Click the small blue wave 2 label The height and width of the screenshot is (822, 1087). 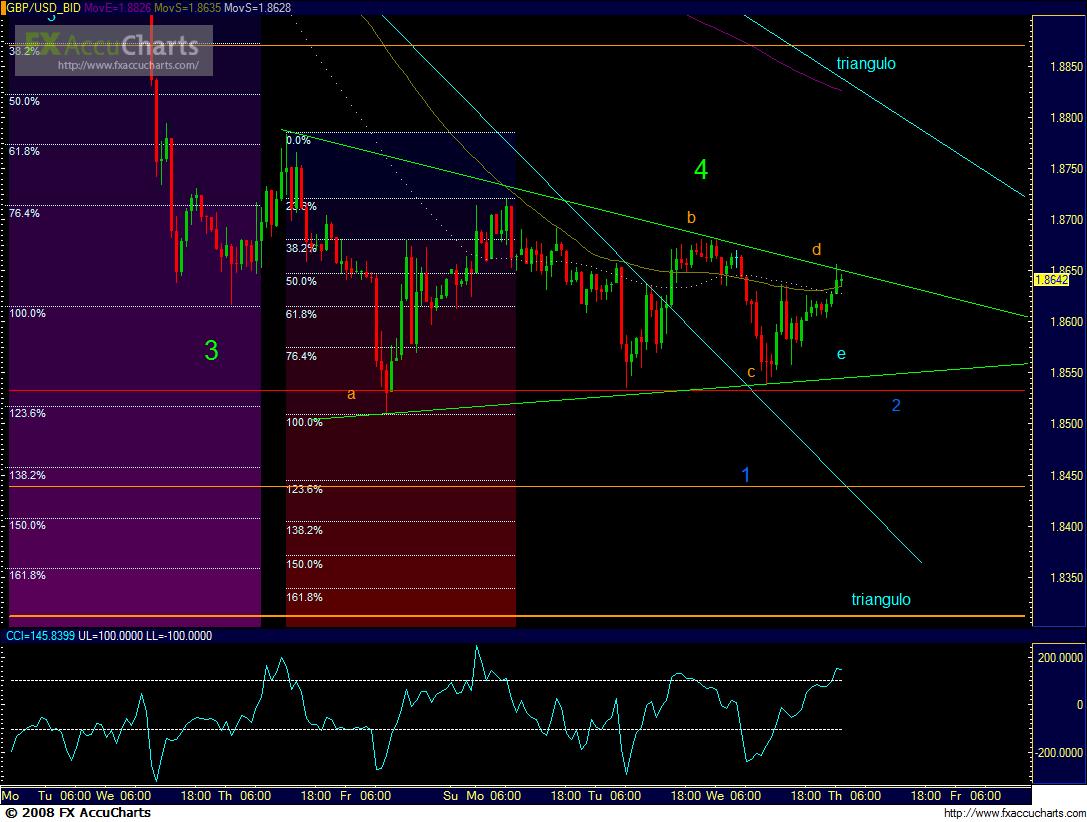896,405
